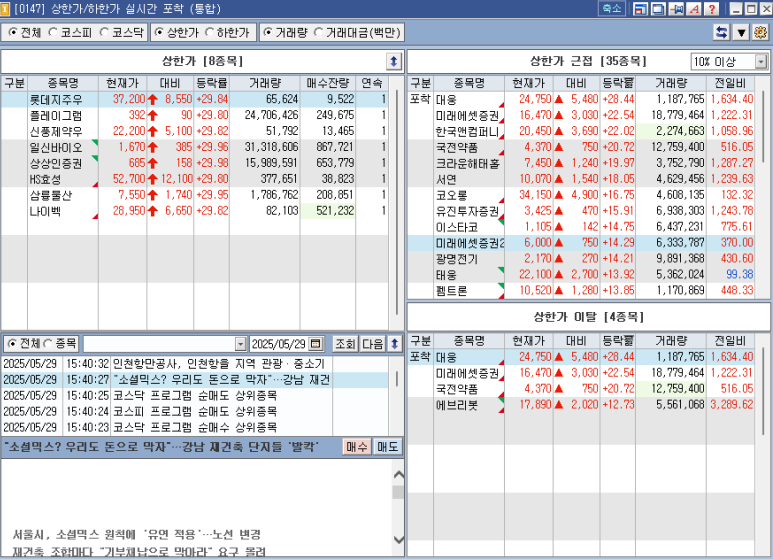Screen dimensions: 773x559
Task: Open the black triangle dropdown near gear
Action: 741,33
